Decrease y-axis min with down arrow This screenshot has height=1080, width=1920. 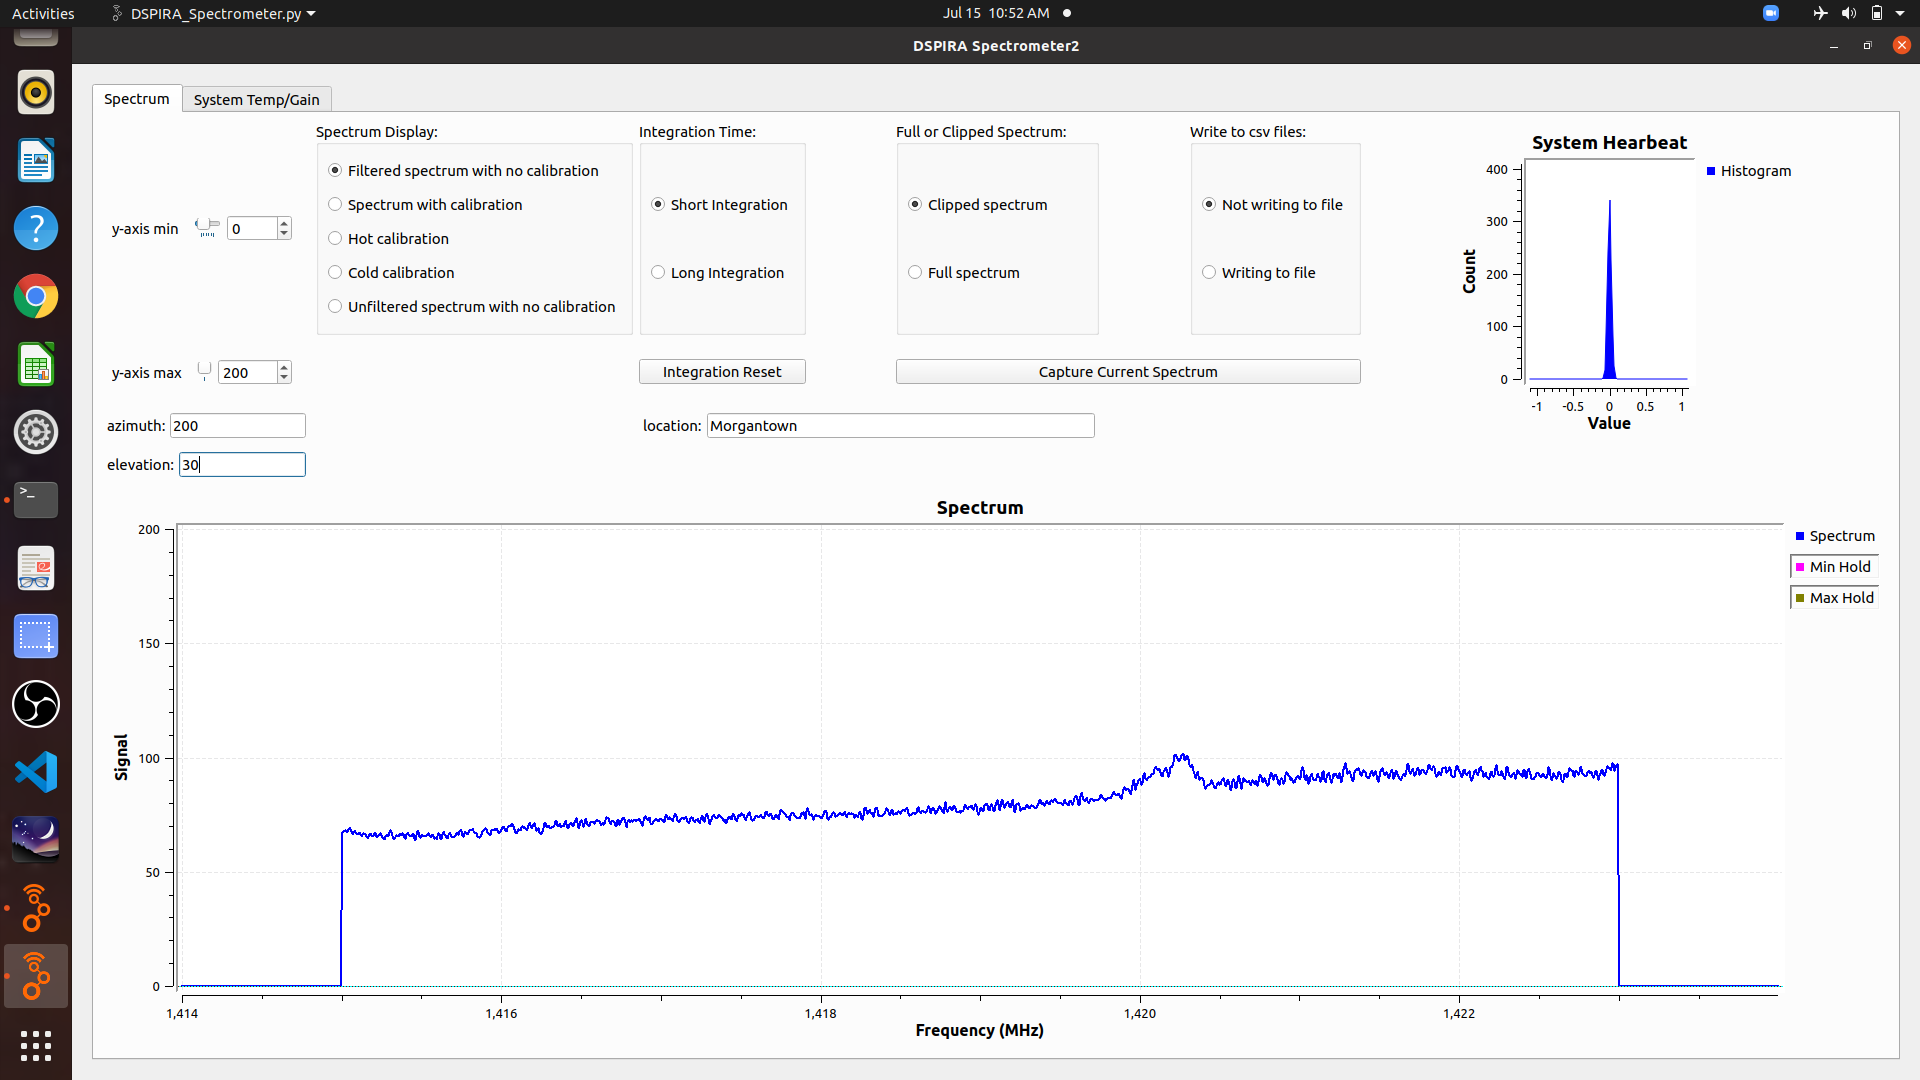(285, 234)
